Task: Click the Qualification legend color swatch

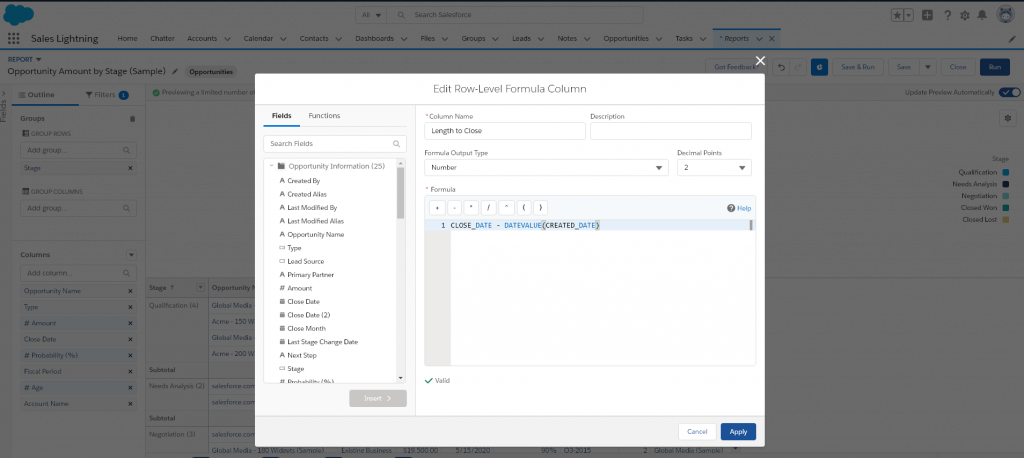Action: [x=1006, y=172]
